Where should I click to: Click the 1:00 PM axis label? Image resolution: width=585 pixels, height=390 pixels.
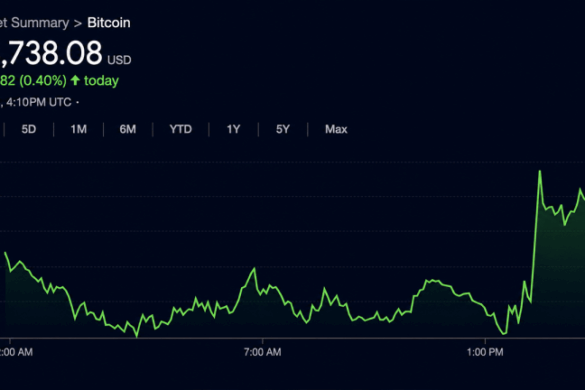click(x=485, y=352)
